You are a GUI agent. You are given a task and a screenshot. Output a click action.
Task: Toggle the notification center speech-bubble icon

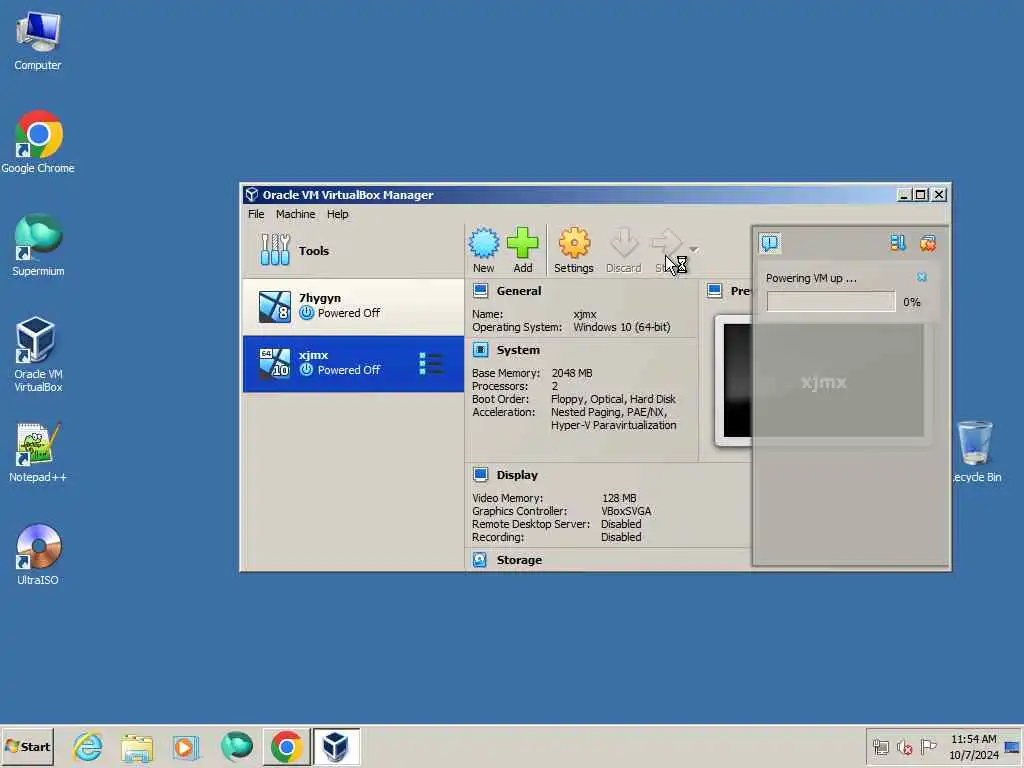click(770, 244)
